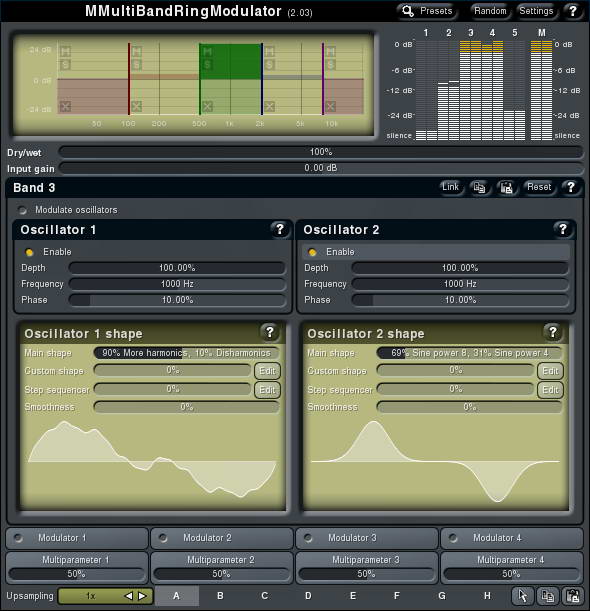Enable Modulator 1
The height and width of the screenshot is (611, 590).
tap(18, 538)
